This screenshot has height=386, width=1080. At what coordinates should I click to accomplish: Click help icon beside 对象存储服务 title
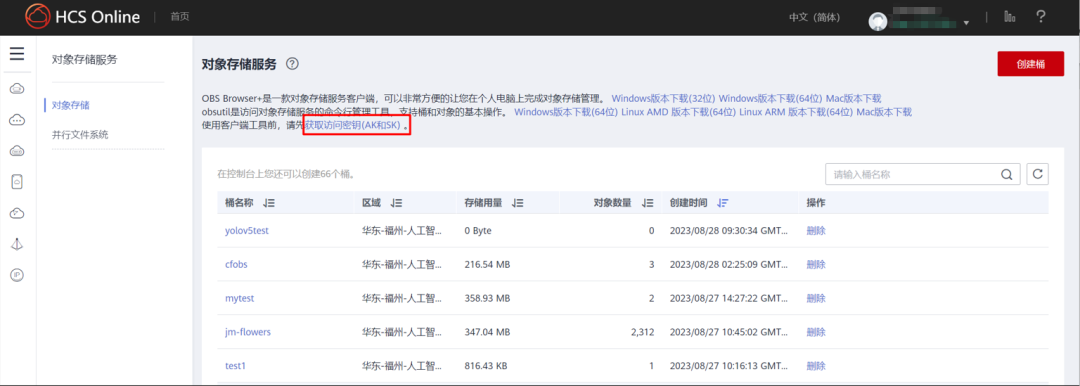pos(292,64)
